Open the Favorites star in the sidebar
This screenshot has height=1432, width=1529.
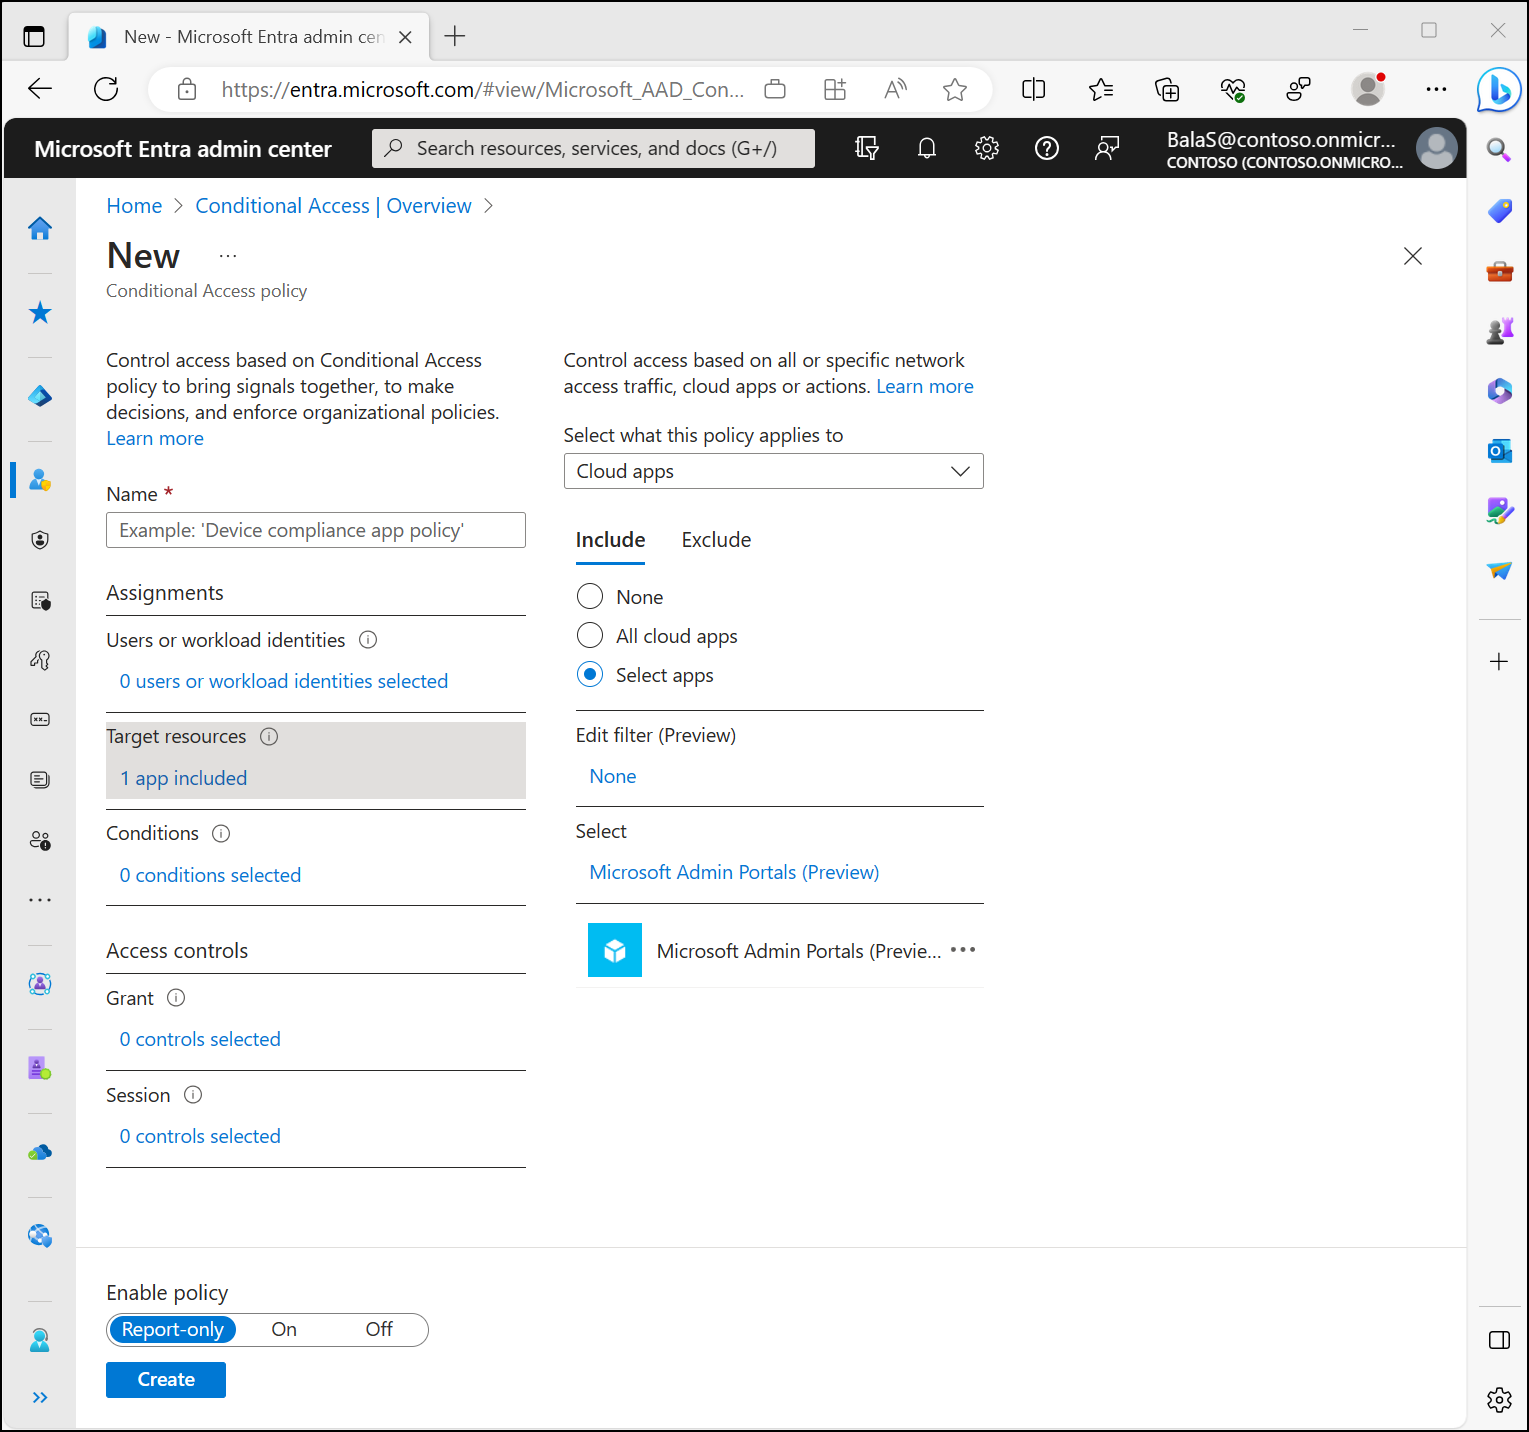coord(40,312)
